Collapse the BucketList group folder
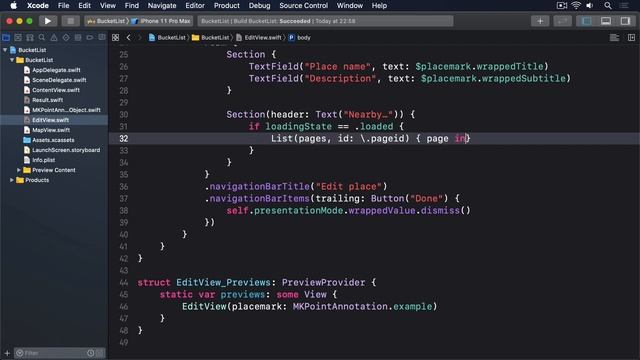This screenshot has height=360, width=640. coord(12,60)
